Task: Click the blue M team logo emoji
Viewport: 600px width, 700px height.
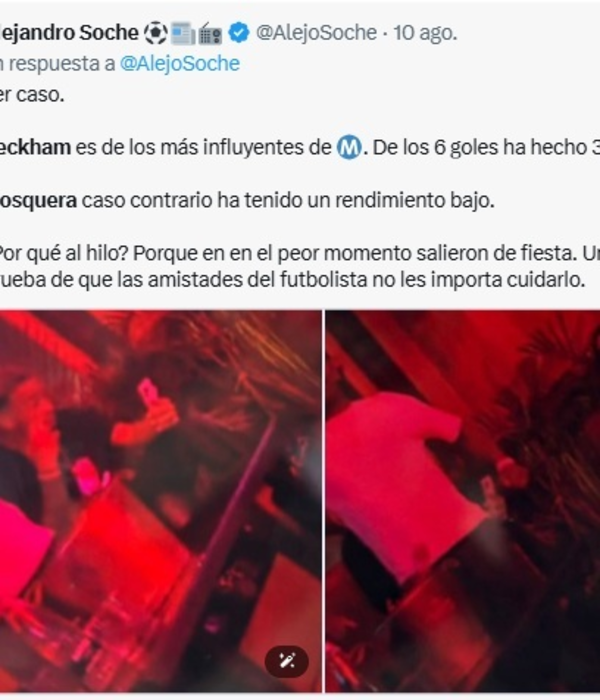Action: (x=349, y=148)
